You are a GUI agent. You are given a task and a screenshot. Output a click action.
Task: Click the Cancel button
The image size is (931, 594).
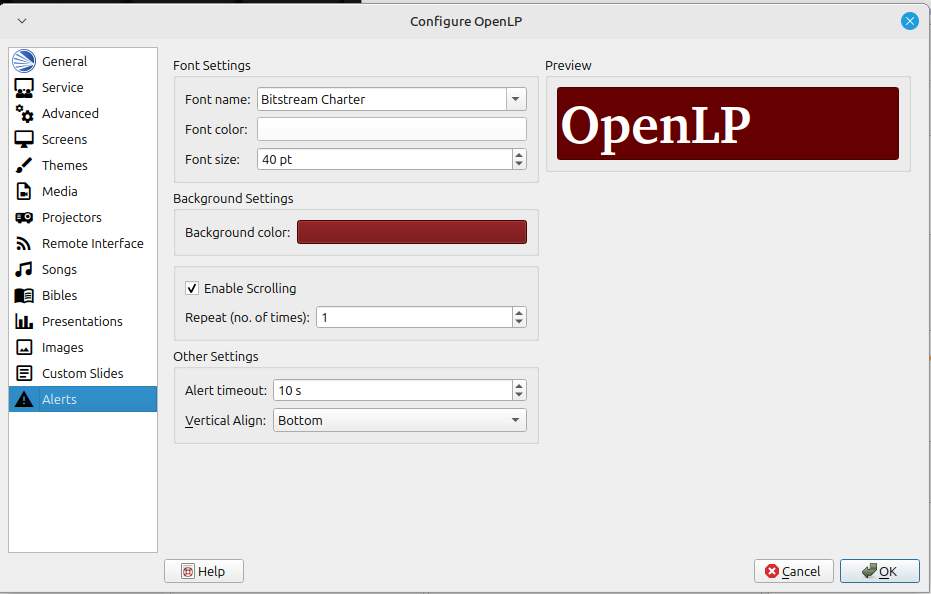[x=794, y=571]
